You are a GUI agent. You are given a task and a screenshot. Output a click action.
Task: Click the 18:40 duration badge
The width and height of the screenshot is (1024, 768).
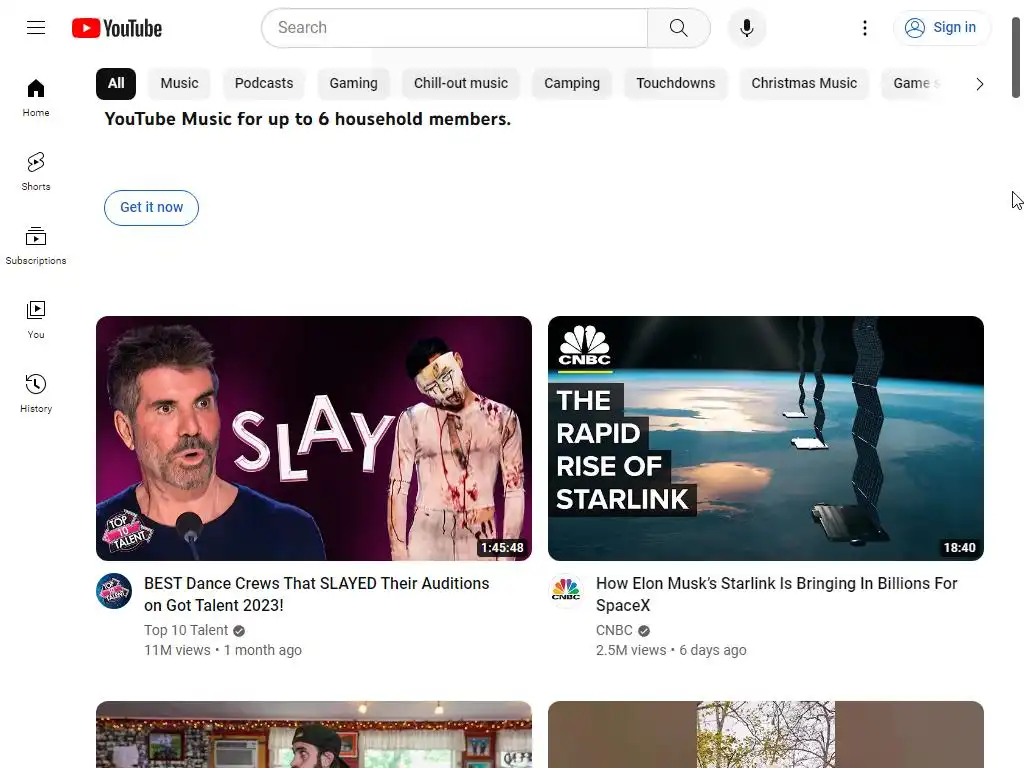pyautogui.click(x=959, y=548)
